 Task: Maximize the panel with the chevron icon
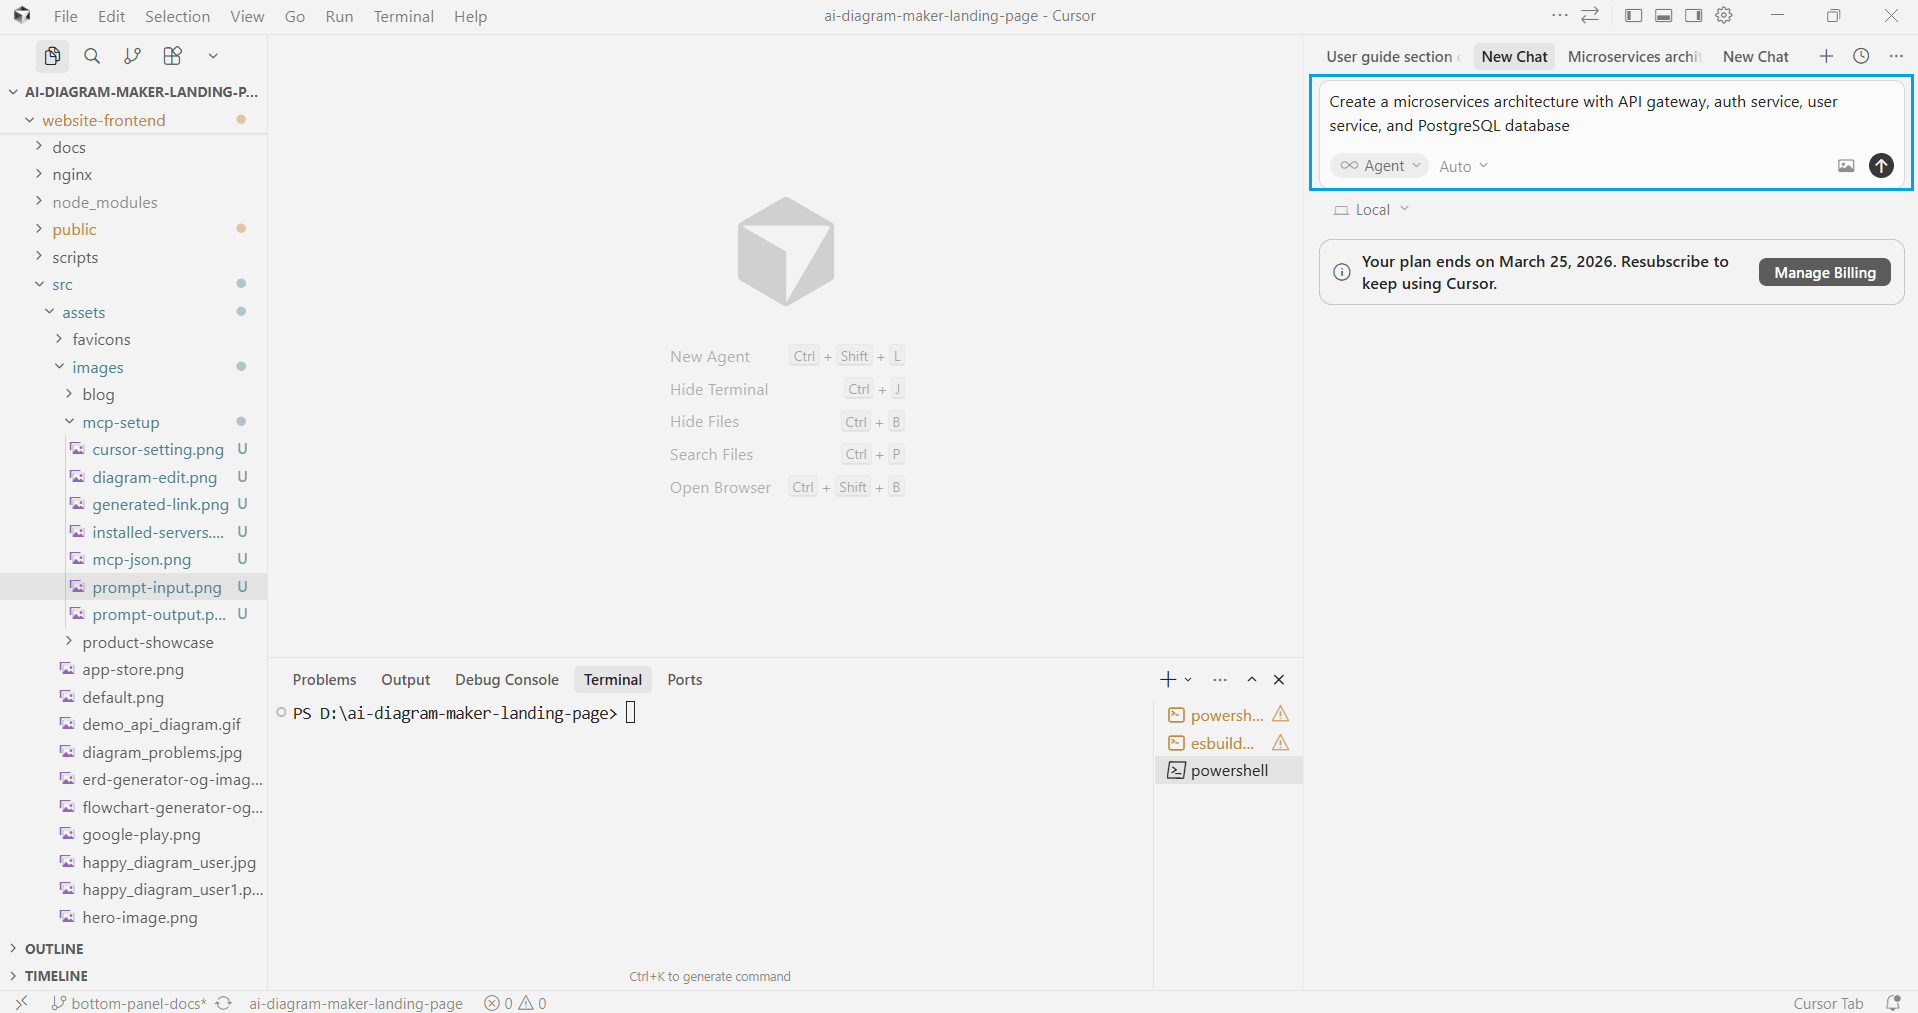[x=1251, y=679]
